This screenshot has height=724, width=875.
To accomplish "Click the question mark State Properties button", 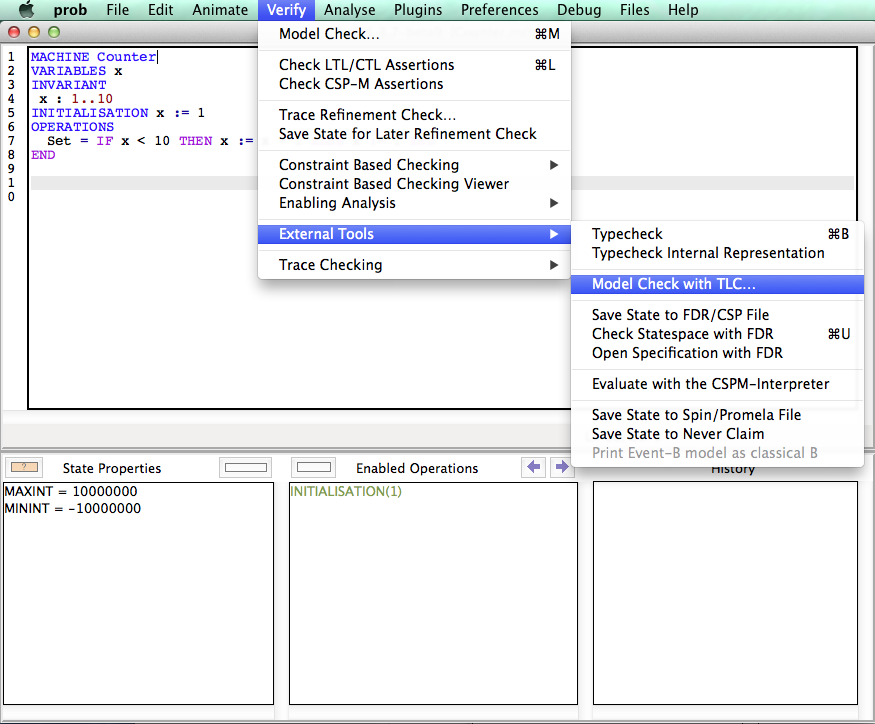I will 24,467.
